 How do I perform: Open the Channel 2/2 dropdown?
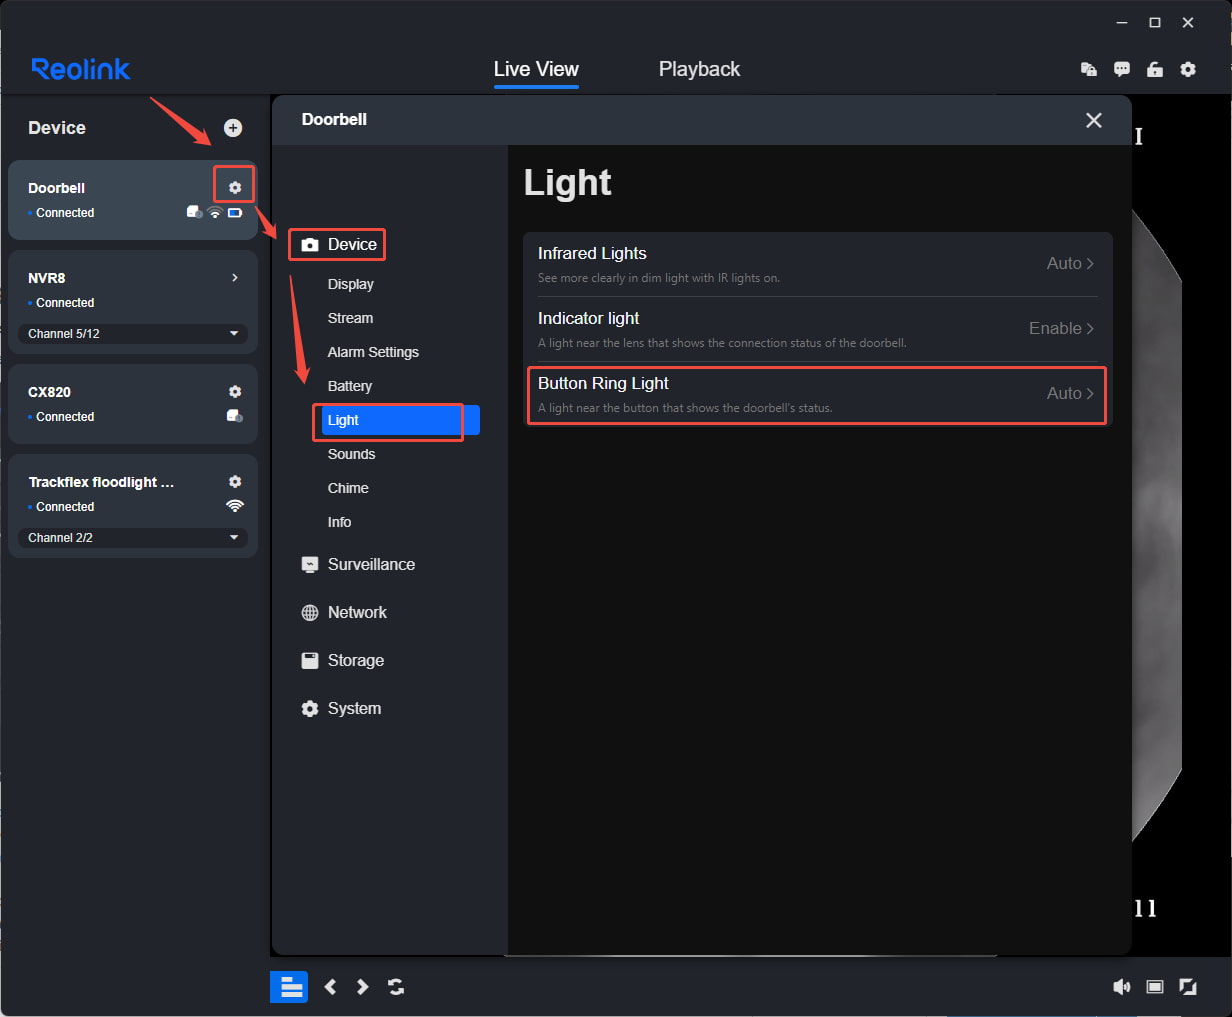[133, 537]
